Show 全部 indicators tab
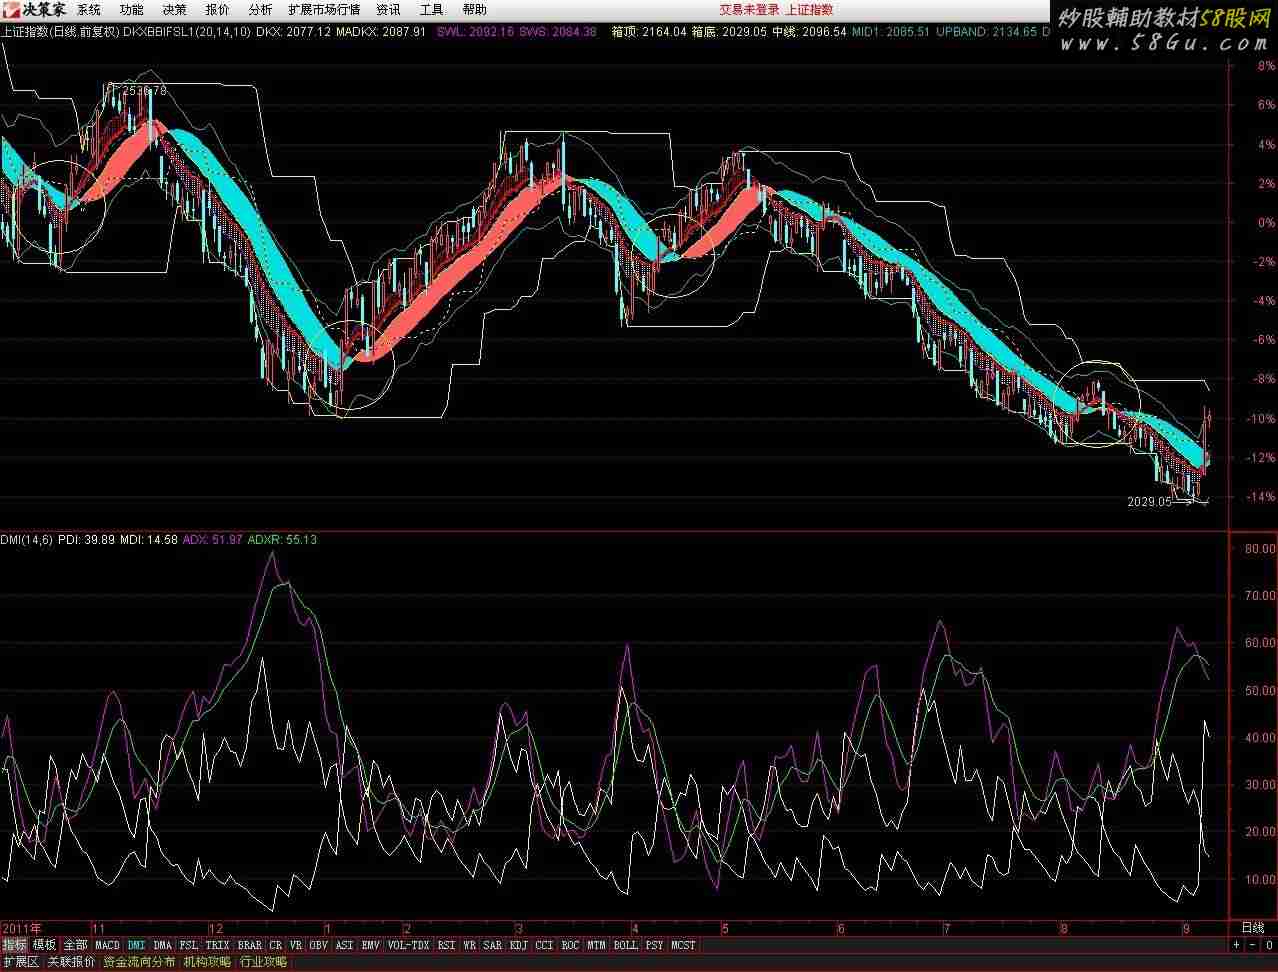 pyautogui.click(x=75, y=945)
